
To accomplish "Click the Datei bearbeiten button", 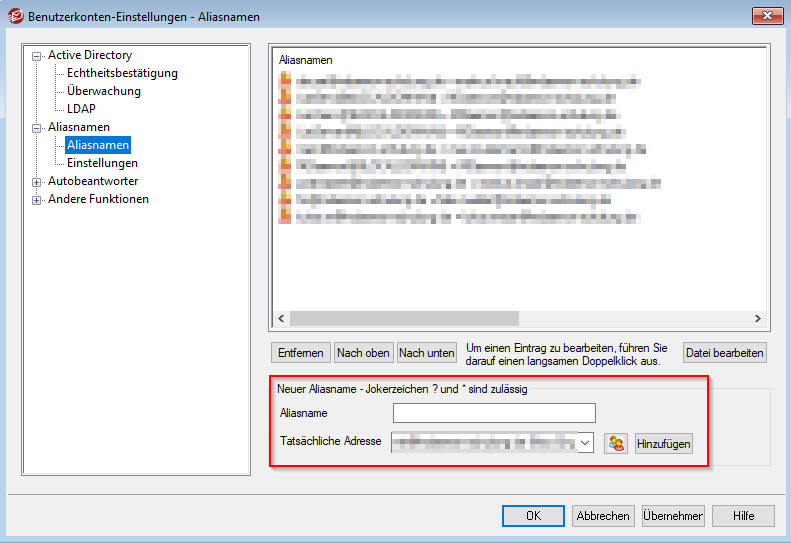I will tap(724, 352).
